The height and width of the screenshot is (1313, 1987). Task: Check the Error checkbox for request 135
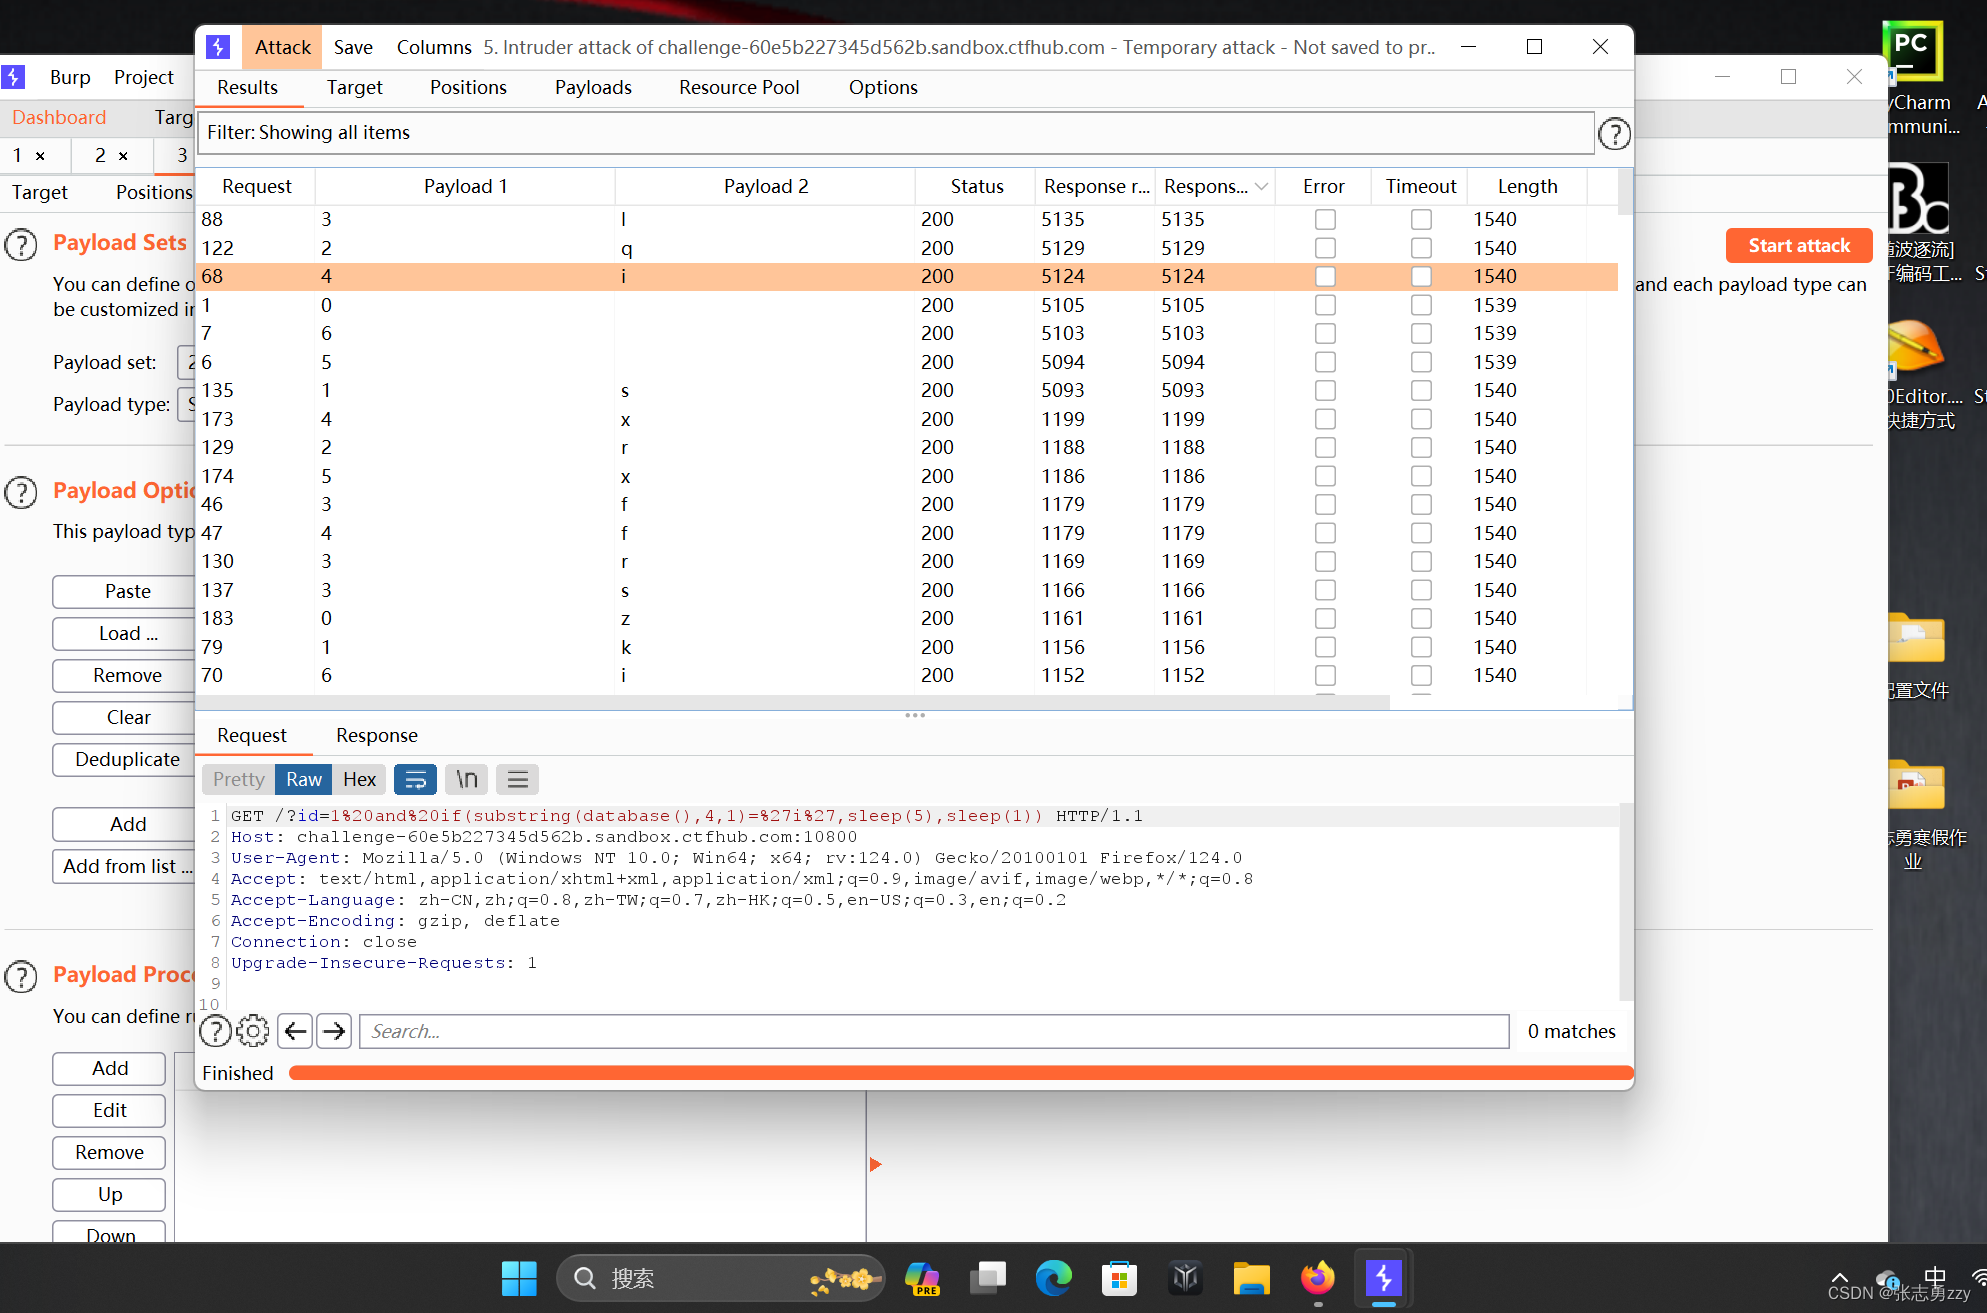[1325, 390]
